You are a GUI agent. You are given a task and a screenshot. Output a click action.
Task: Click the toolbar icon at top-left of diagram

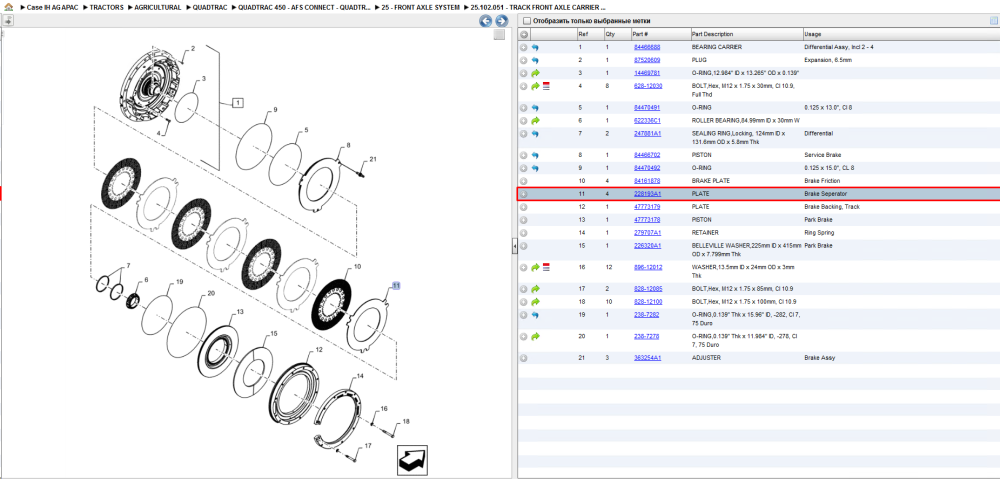coord(8,21)
